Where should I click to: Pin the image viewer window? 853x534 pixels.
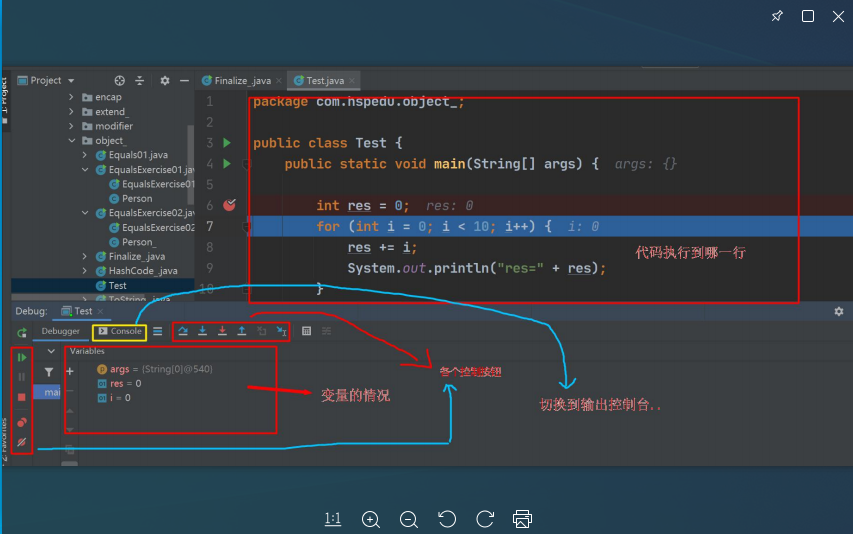(777, 16)
